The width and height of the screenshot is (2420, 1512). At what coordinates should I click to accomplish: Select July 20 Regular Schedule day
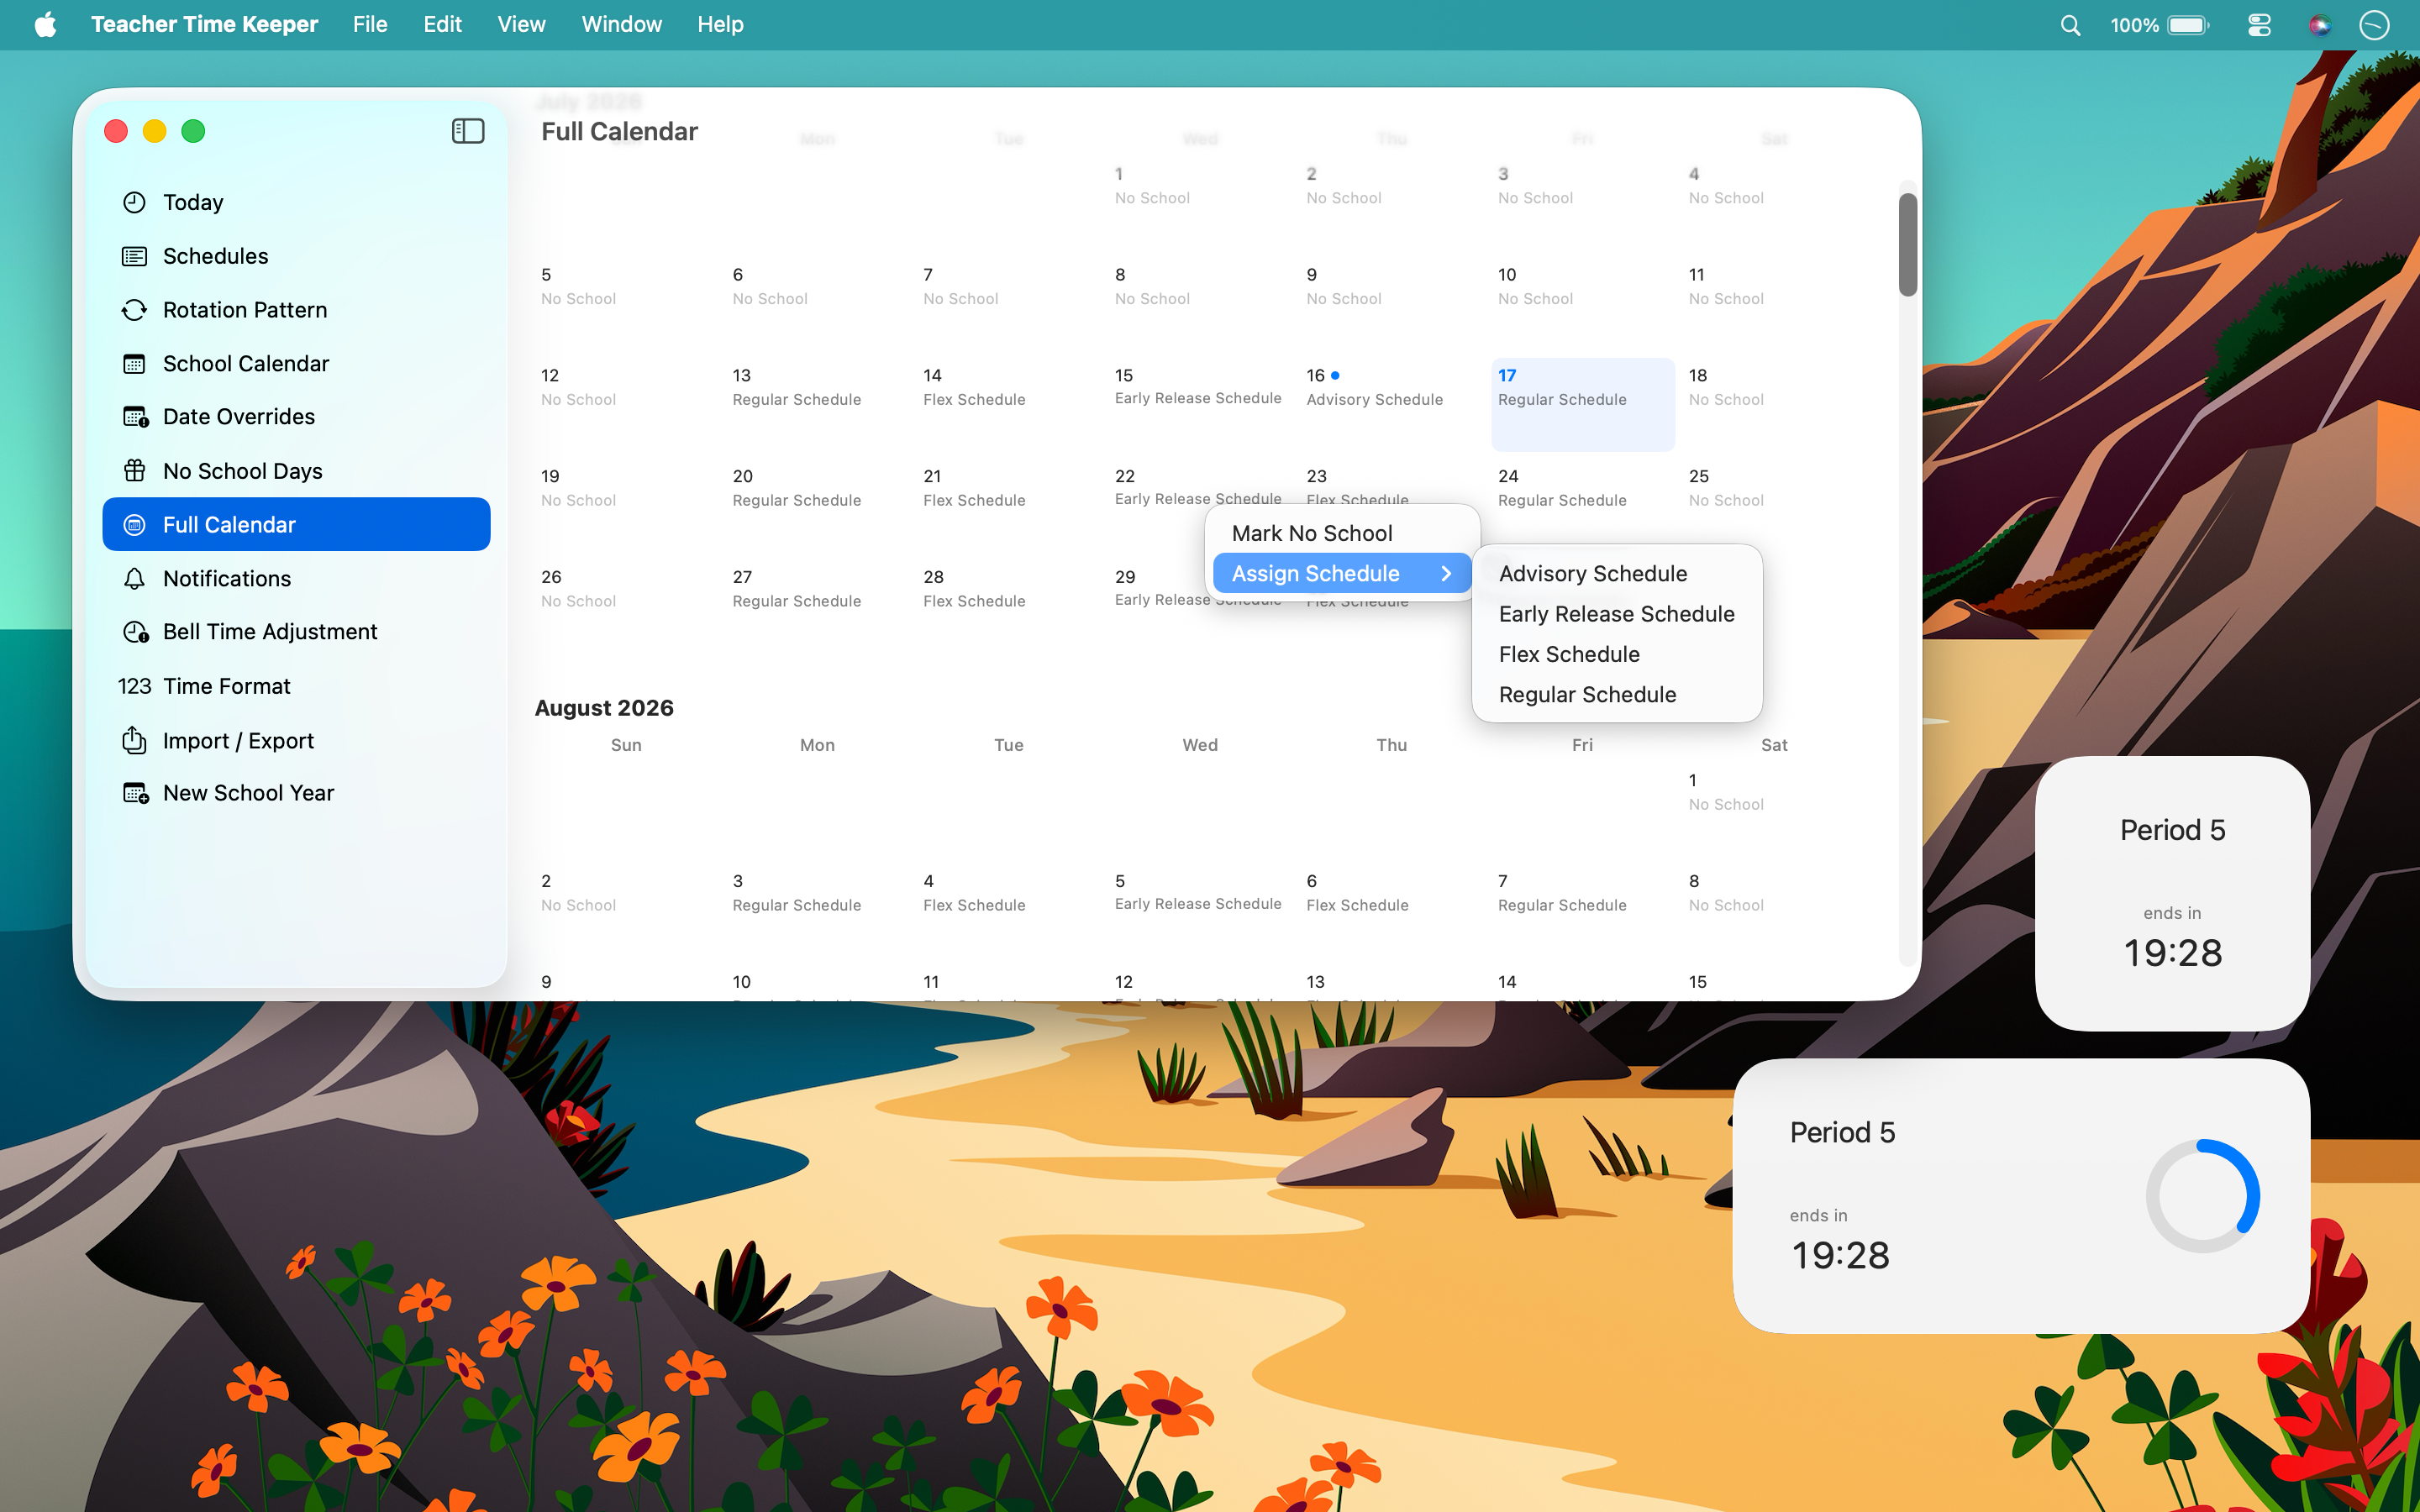tap(817, 505)
